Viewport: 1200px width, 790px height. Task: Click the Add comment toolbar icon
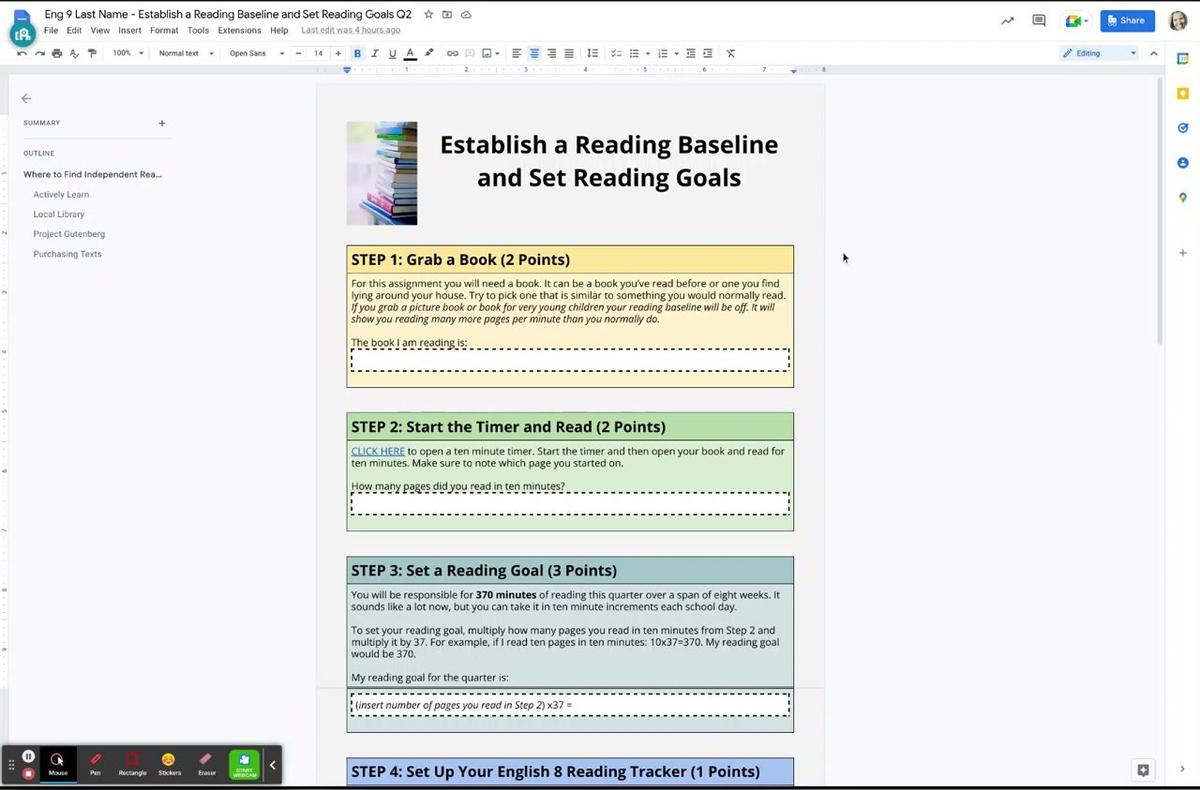[469, 53]
